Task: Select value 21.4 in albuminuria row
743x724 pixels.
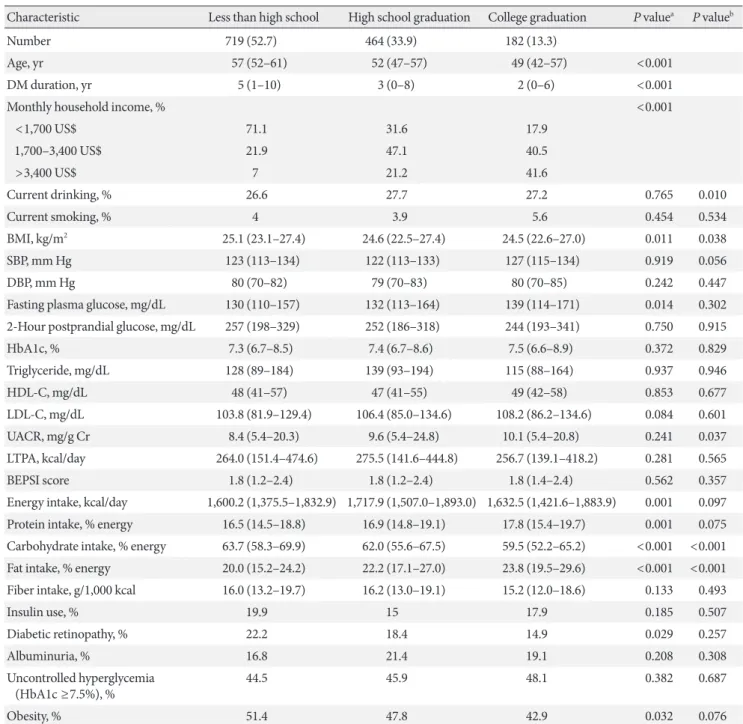Action: [397, 656]
